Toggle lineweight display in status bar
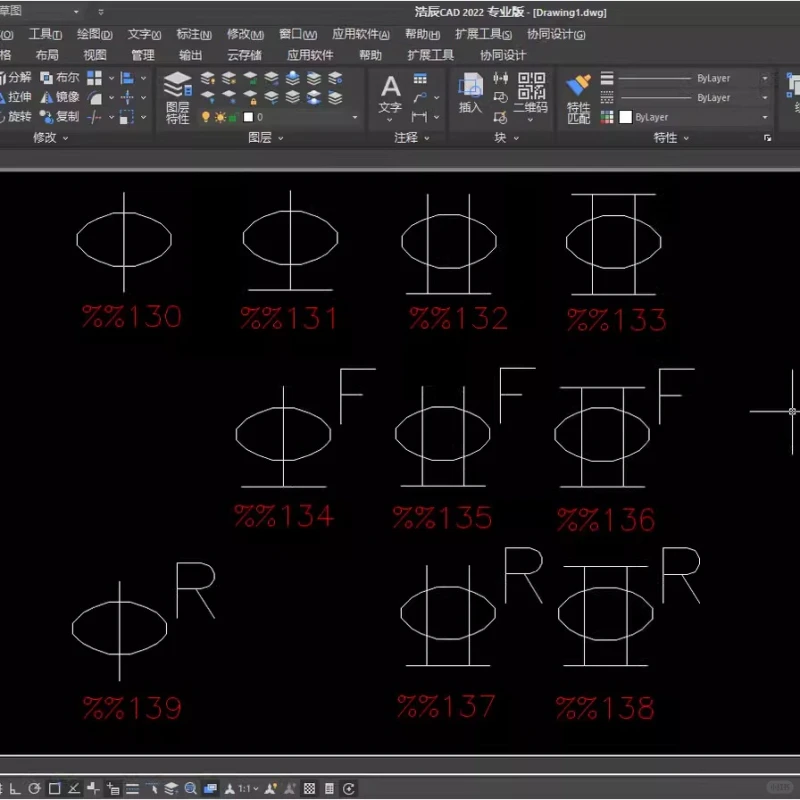 [x=133, y=789]
